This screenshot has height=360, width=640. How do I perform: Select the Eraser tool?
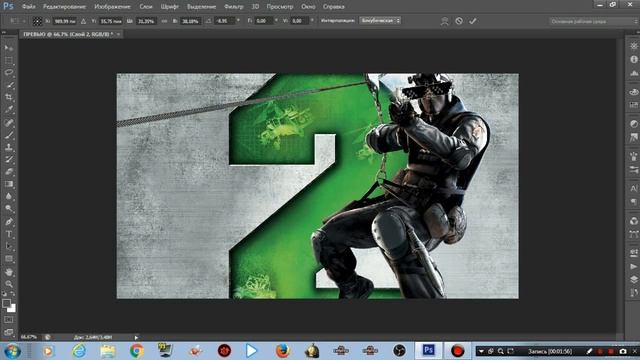(9, 172)
